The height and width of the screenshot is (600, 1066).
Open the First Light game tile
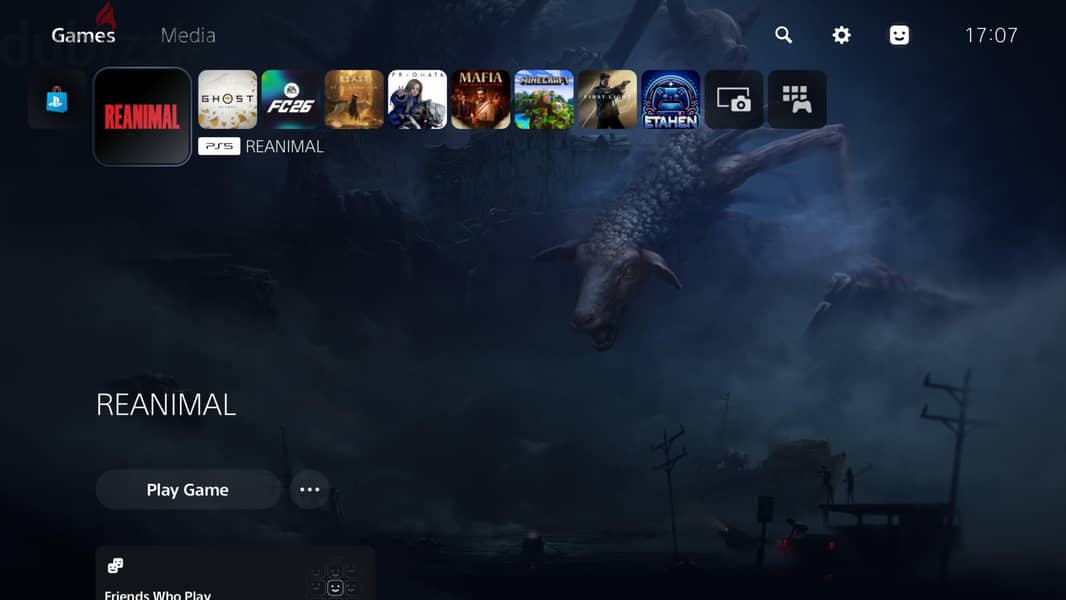click(607, 99)
